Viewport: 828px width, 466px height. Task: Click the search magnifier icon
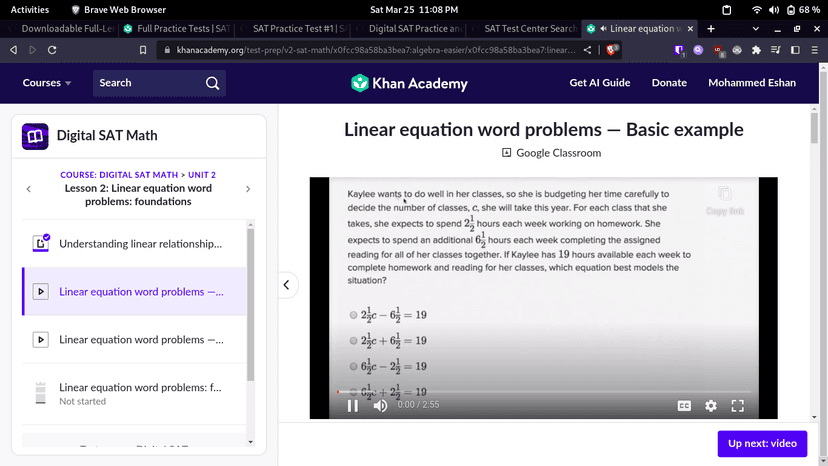coord(212,83)
